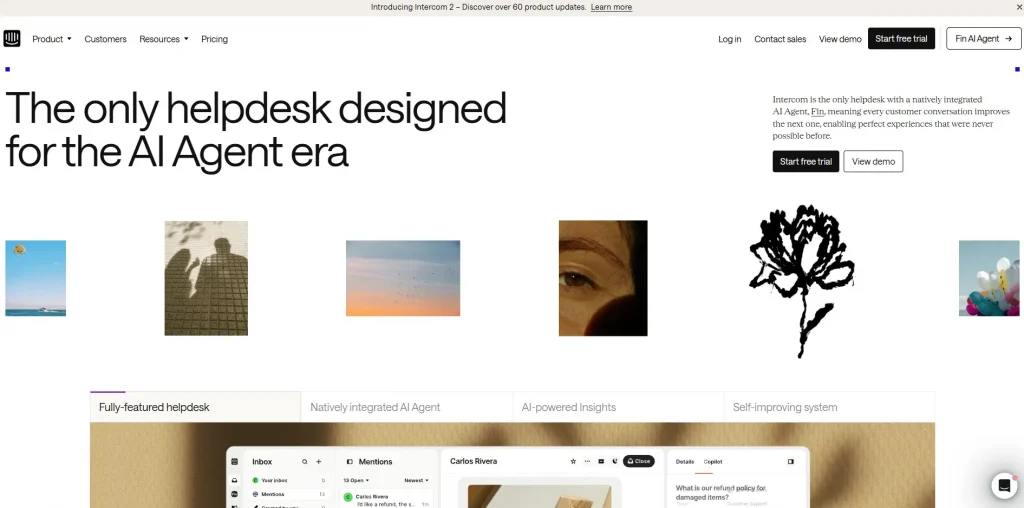Select Your inbox row in Inbox list
Image resolution: width=1024 pixels, height=508 pixels.
pyautogui.click(x=288, y=481)
